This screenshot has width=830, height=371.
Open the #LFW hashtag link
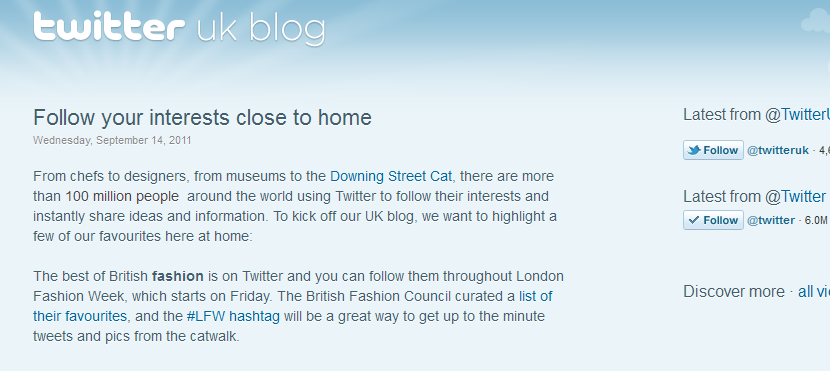[233, 316]
